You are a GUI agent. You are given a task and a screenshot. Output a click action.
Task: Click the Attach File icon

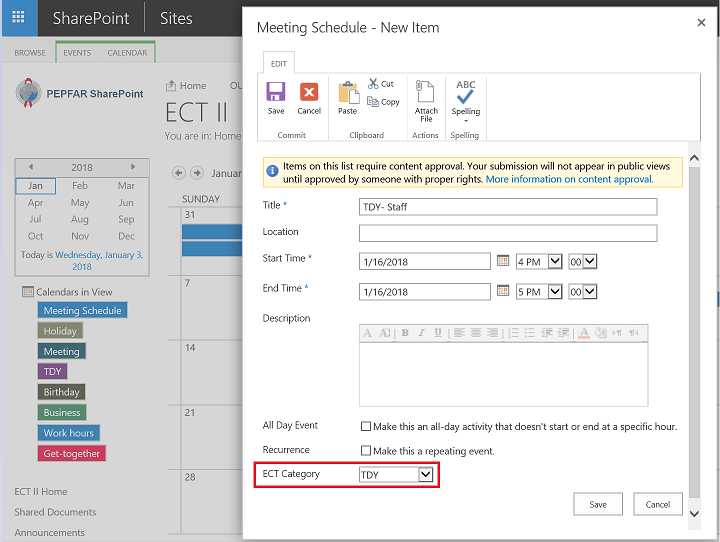point(426,101)
